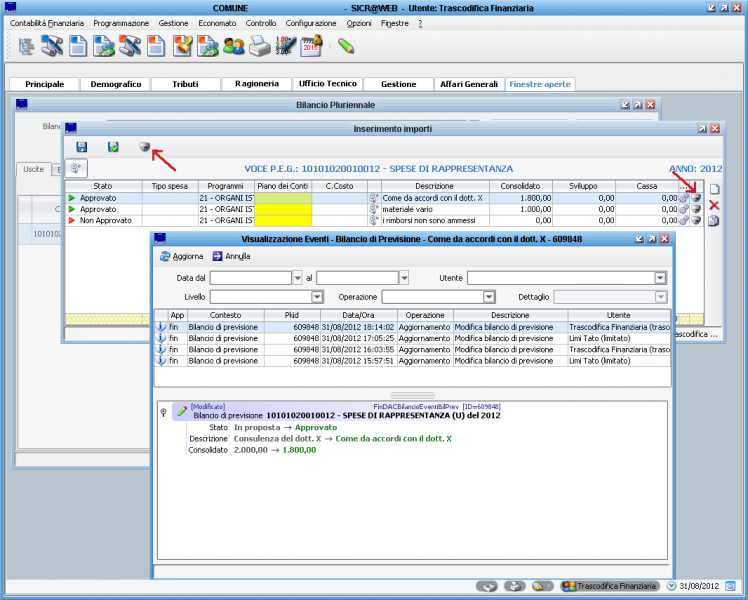Click the new blank row icon right of the grid
Image resolution: width=748 pixels, height=600 pixels.
coord(714,189)
